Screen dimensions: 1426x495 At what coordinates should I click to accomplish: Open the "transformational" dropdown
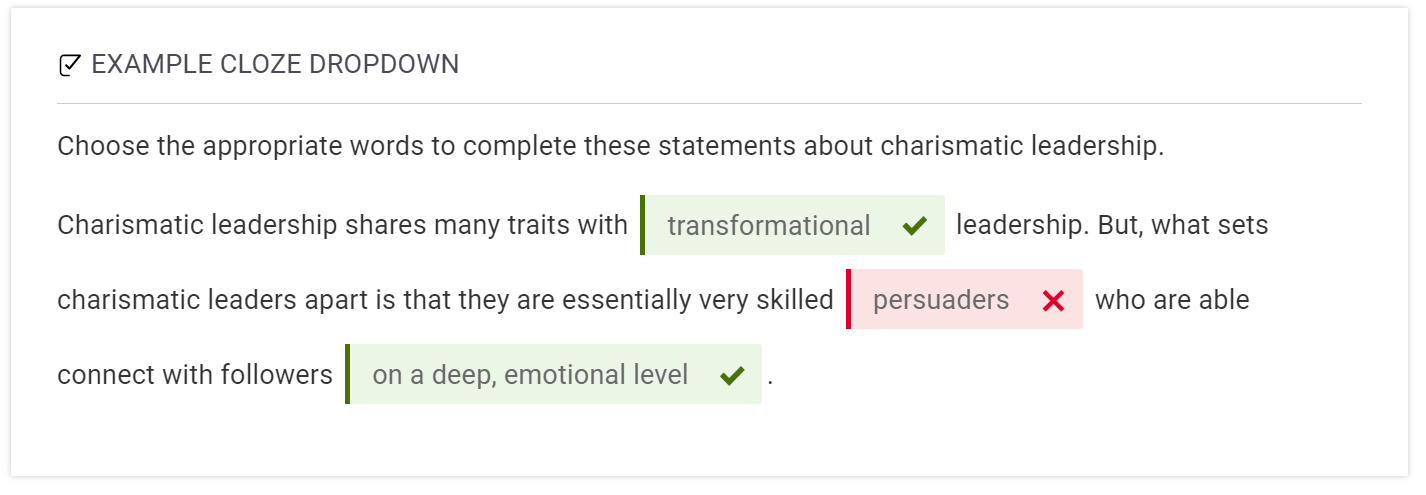click(x=768, y=226)
